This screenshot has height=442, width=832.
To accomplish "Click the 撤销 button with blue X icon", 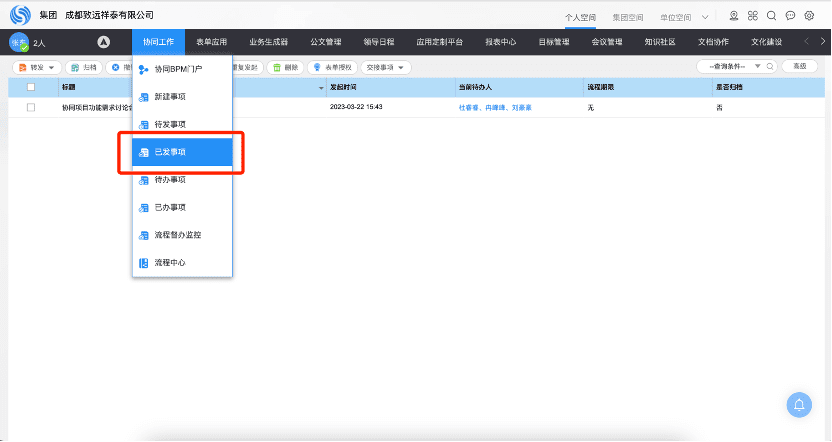I will (119, 67).
